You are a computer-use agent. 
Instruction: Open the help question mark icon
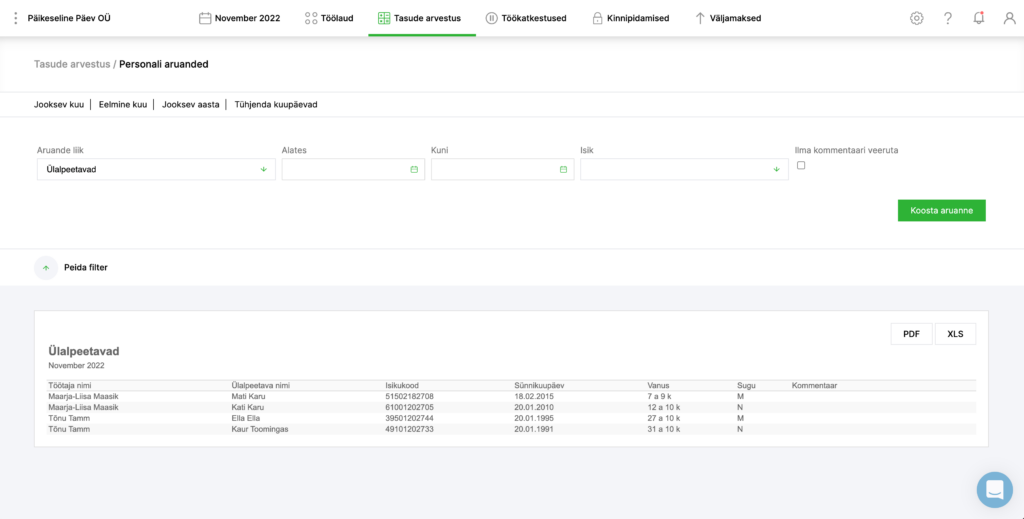pos(948,18)
